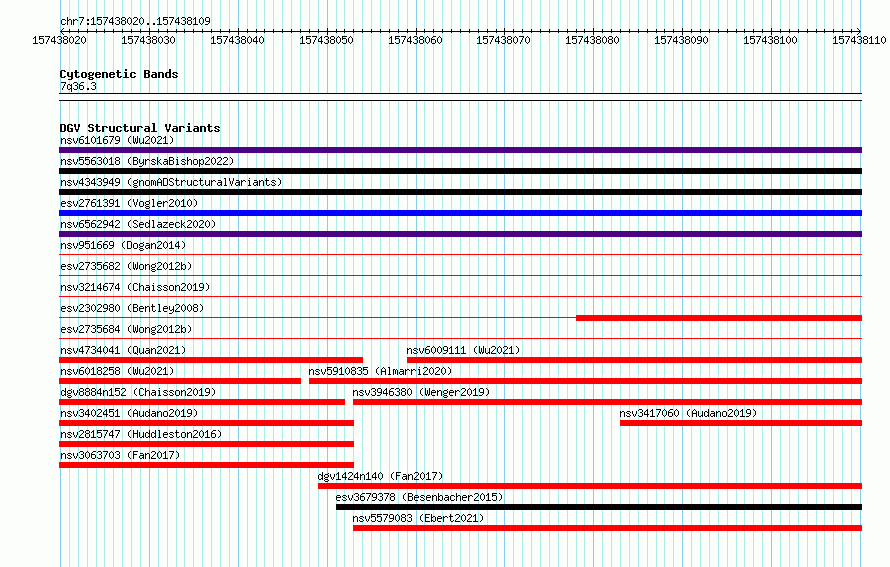Image resolution: width=890 pixels, height=567 pixels.
Task: Click ruler position 157438110
Action: 859,40
